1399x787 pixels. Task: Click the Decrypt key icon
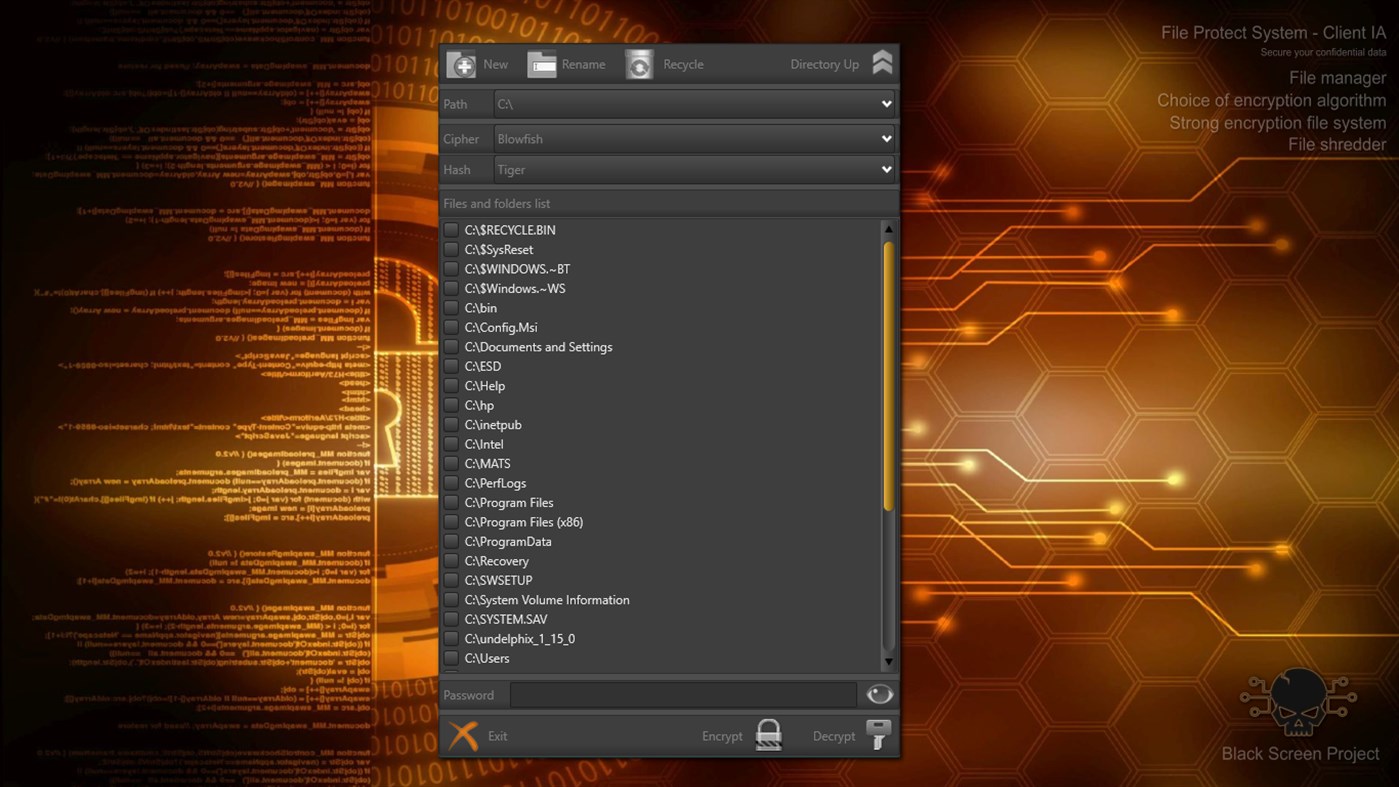878,734
